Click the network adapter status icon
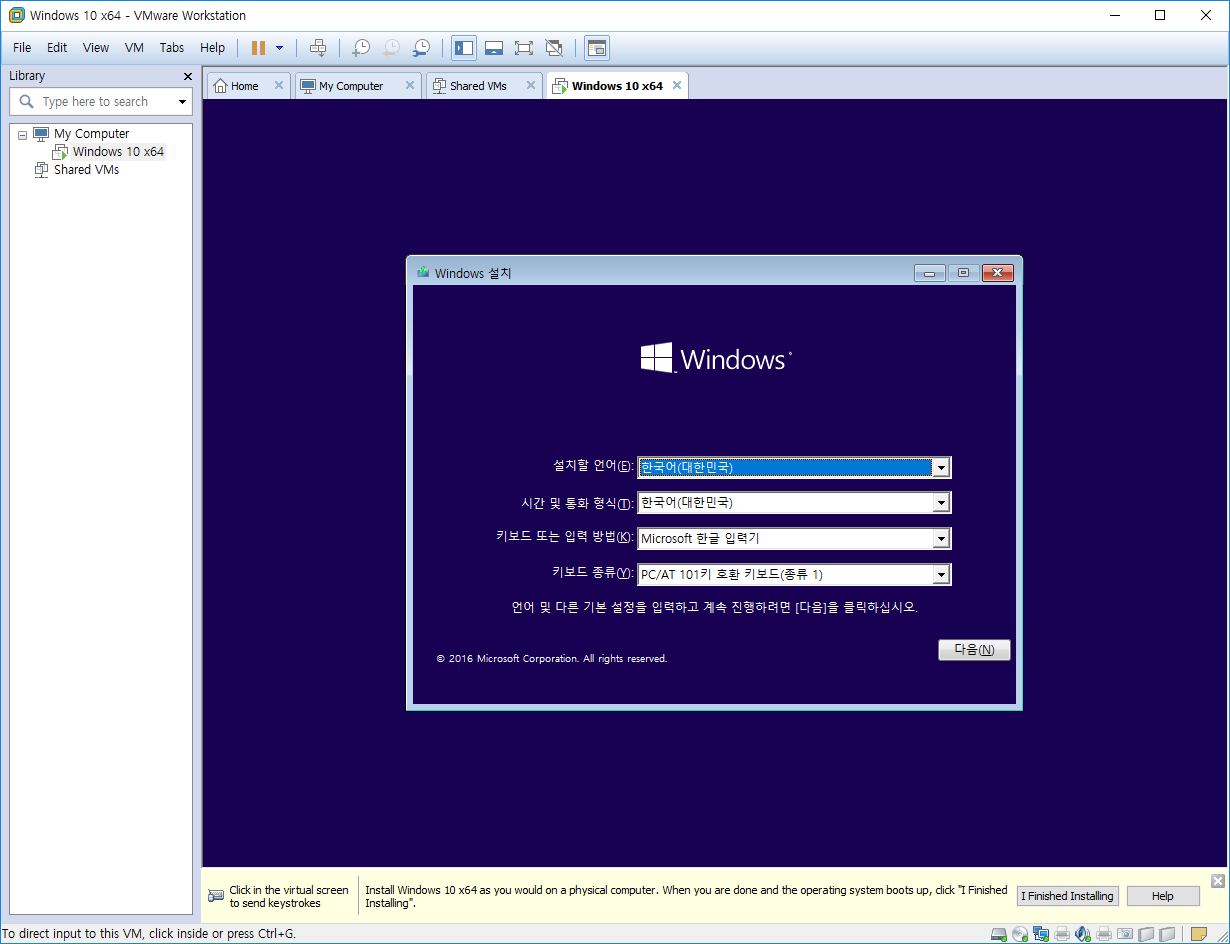 click(1041, 934)
